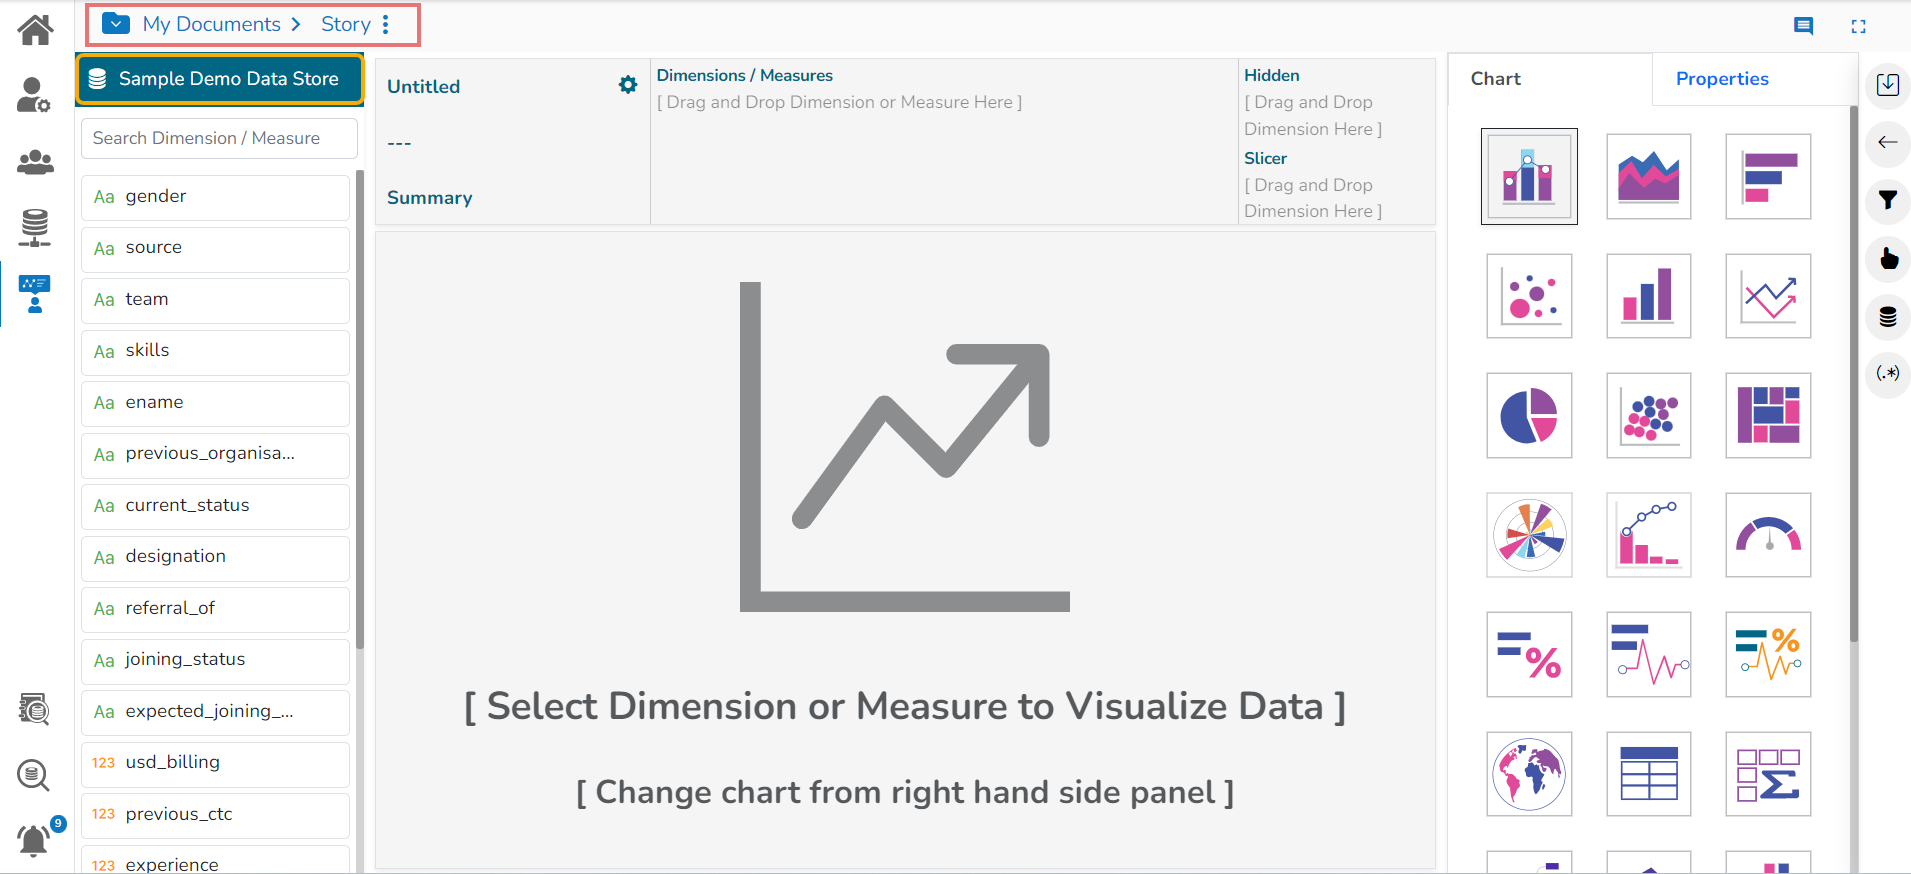The image size is (1911, 874).
Task: Click the Story breadcrumb link
Action: [345, 25]
